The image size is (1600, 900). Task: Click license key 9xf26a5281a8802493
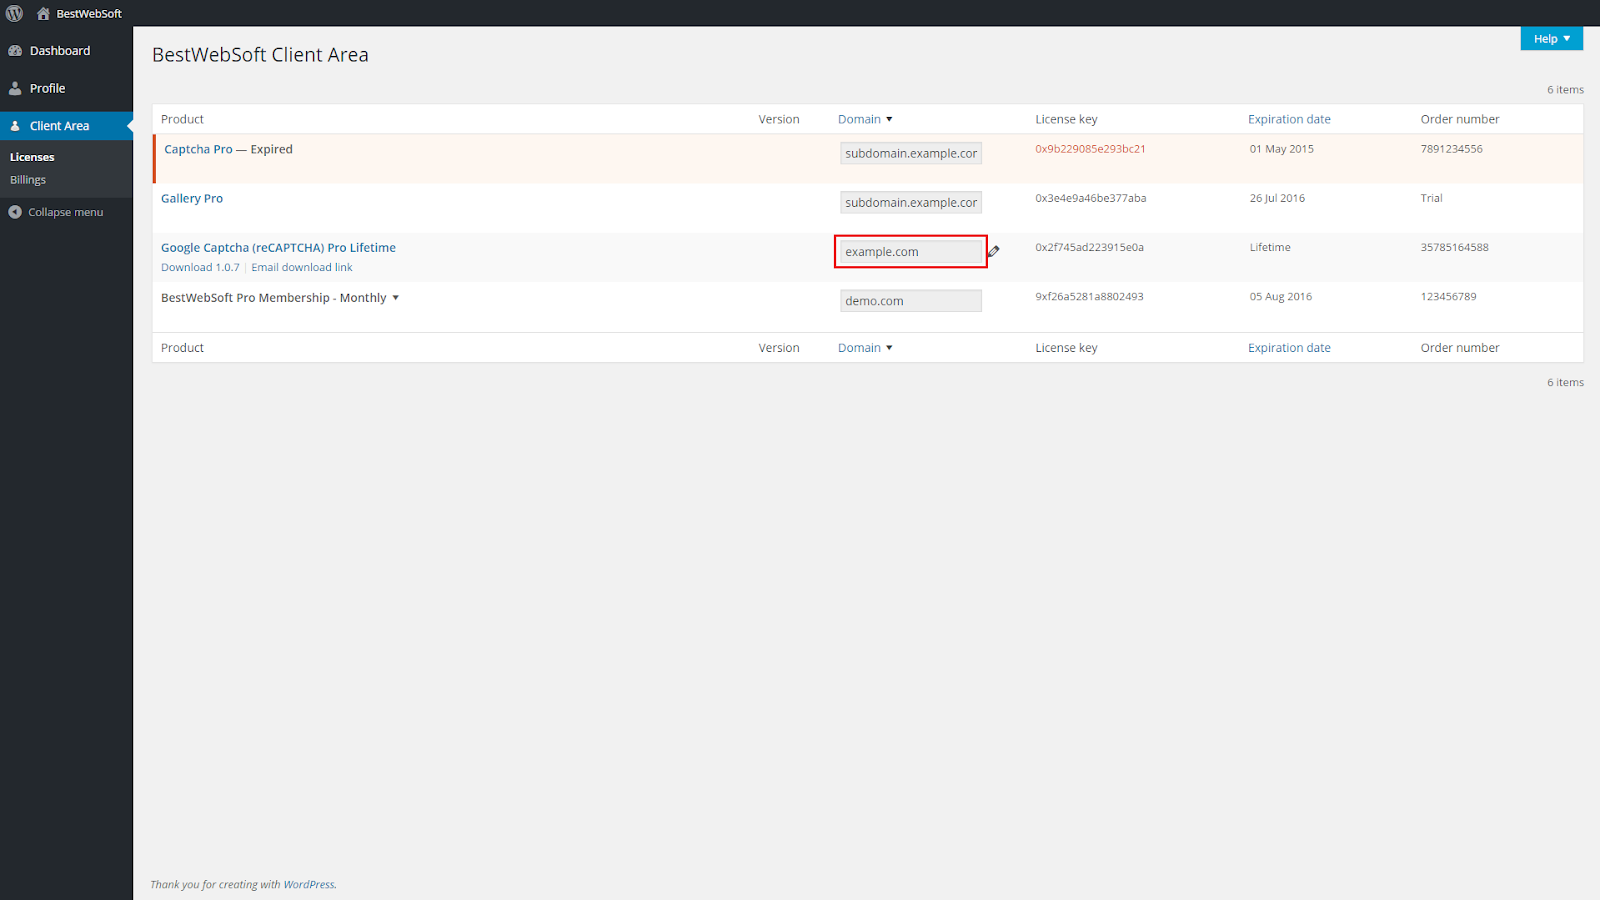1089,296
